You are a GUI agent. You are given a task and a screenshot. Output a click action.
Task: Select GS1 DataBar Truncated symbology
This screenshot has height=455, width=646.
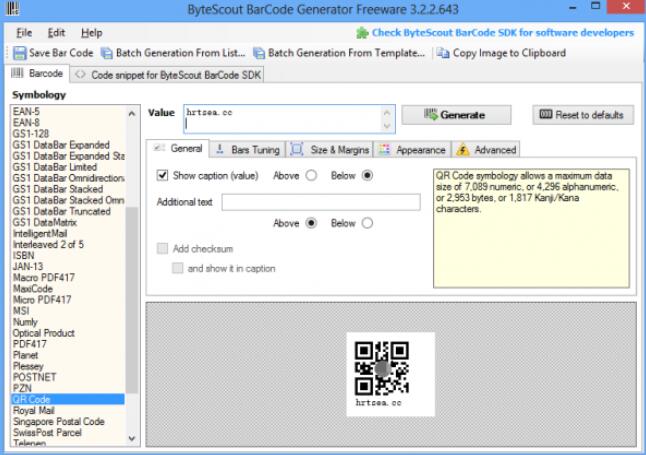coord(62,211)
